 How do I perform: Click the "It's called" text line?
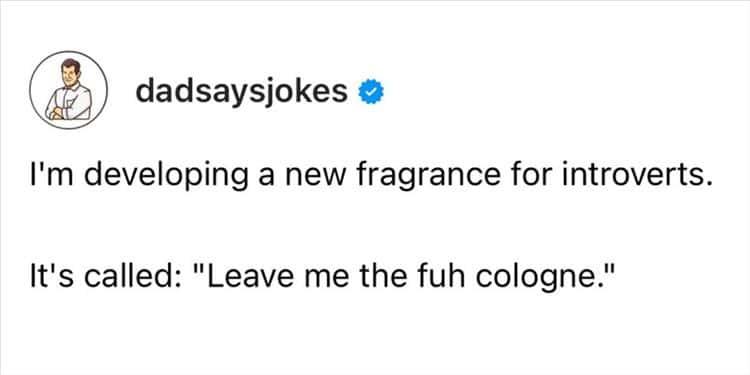point(316,279)
